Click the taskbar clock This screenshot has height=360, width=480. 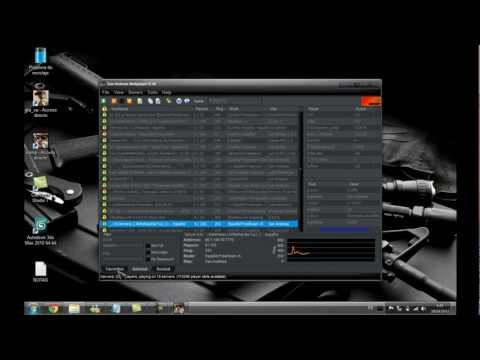(440, 308)
